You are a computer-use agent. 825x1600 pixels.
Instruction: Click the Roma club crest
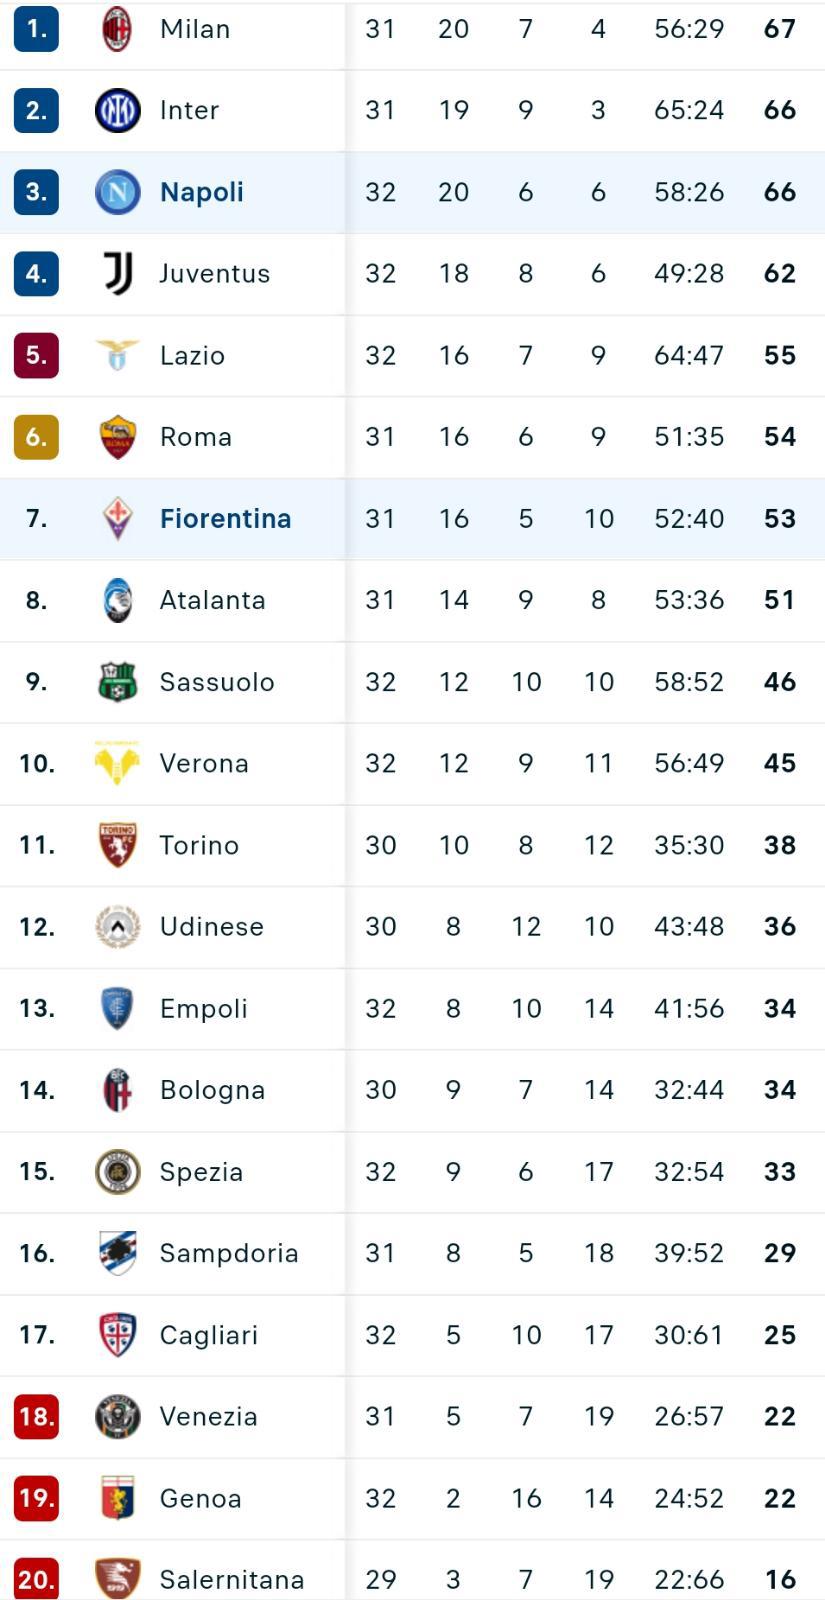[117, 437]
